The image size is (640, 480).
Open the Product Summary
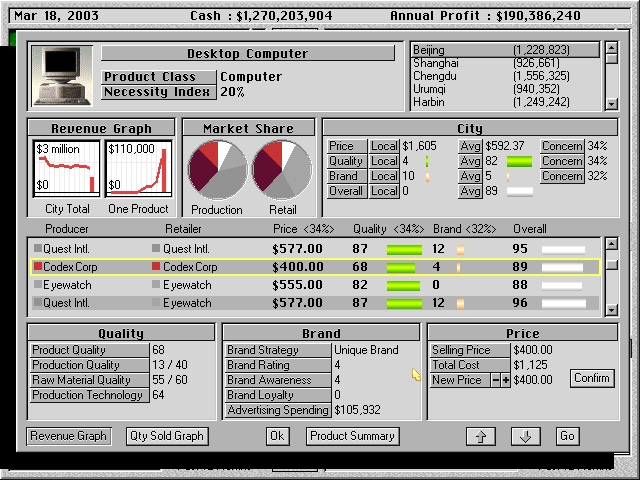352,436
